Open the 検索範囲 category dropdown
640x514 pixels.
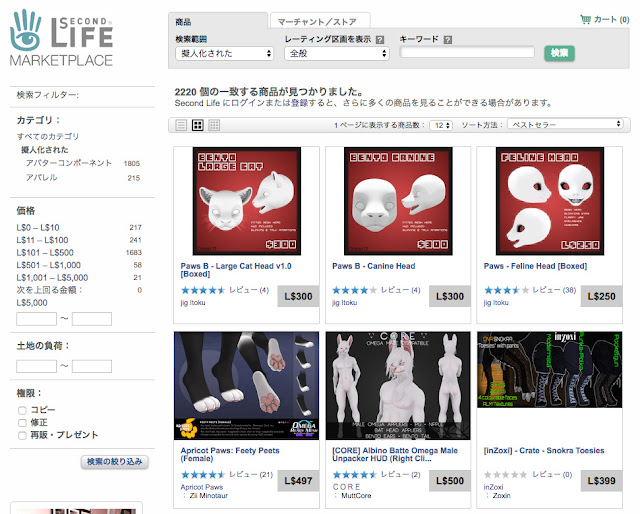(x=224, y=53)
